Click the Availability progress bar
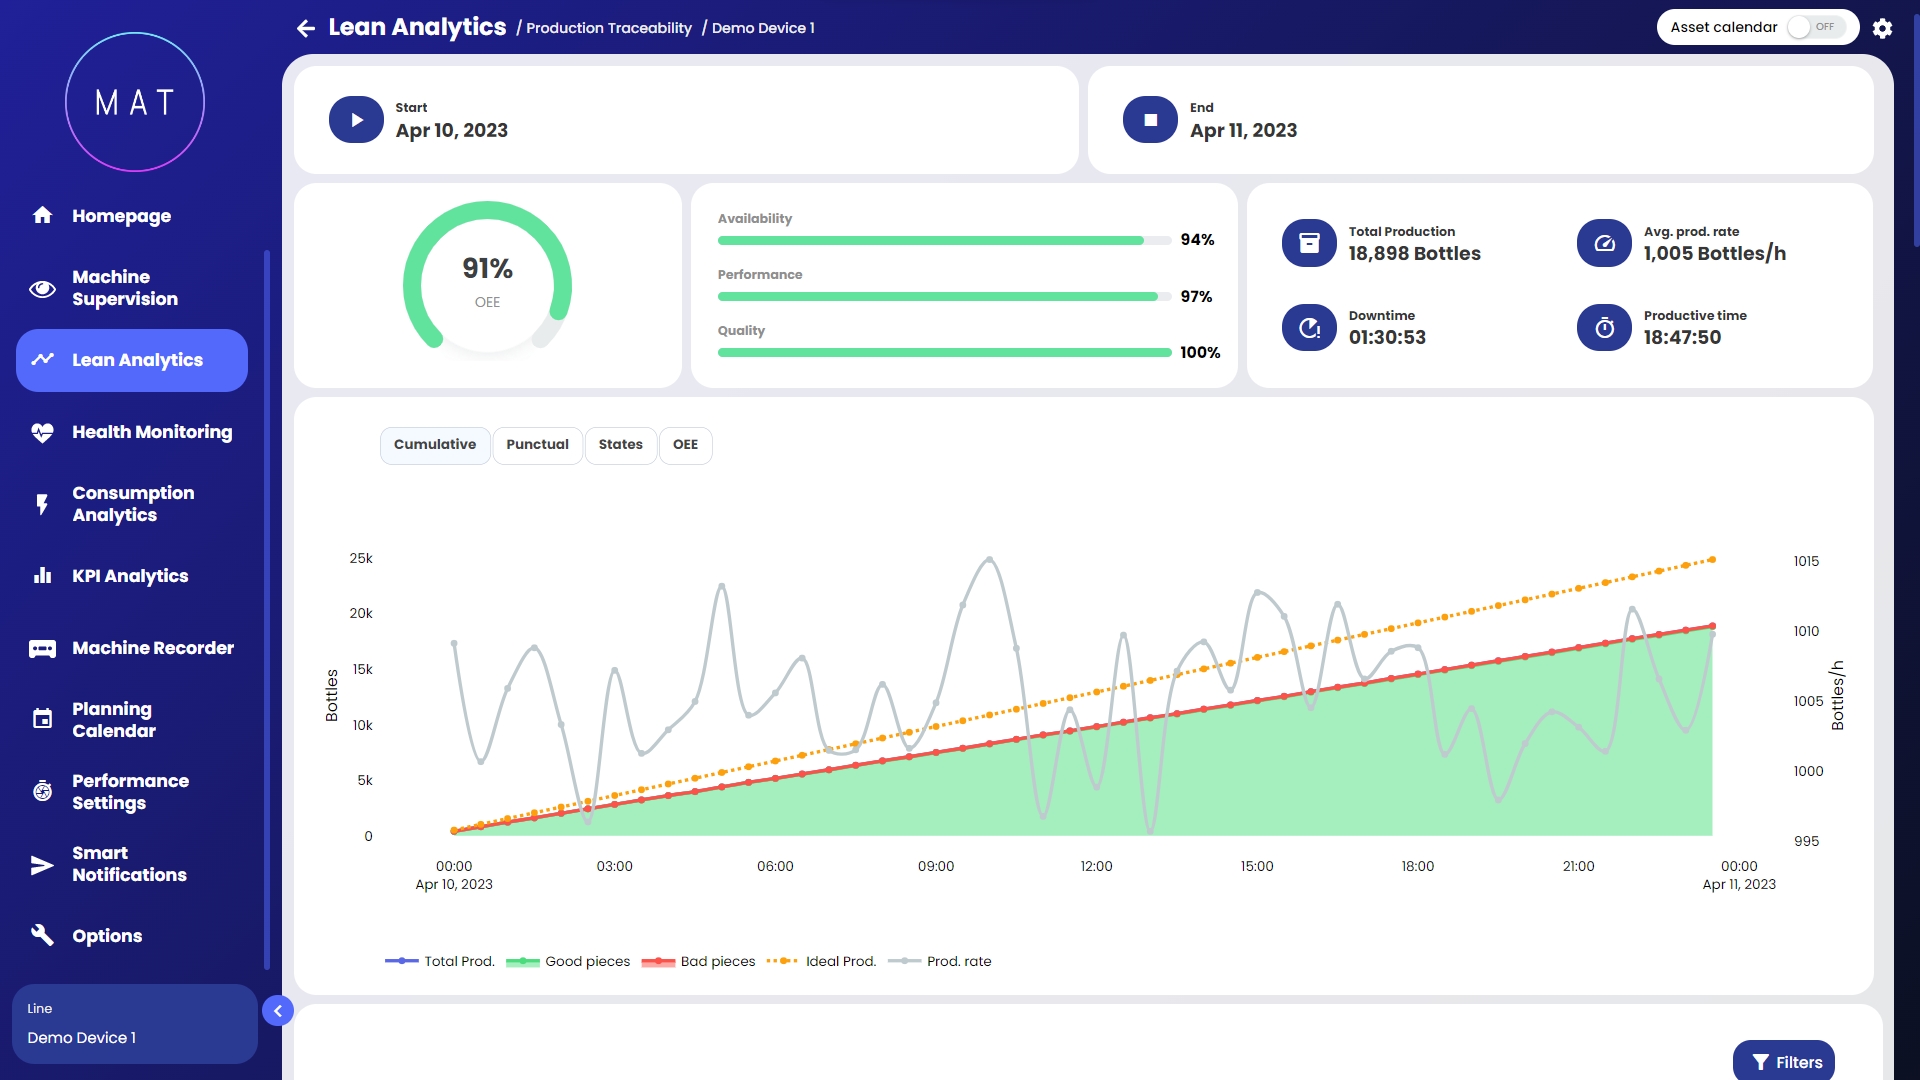Viewport: 1920px width, 1080px height. click(x=943, y=241)
